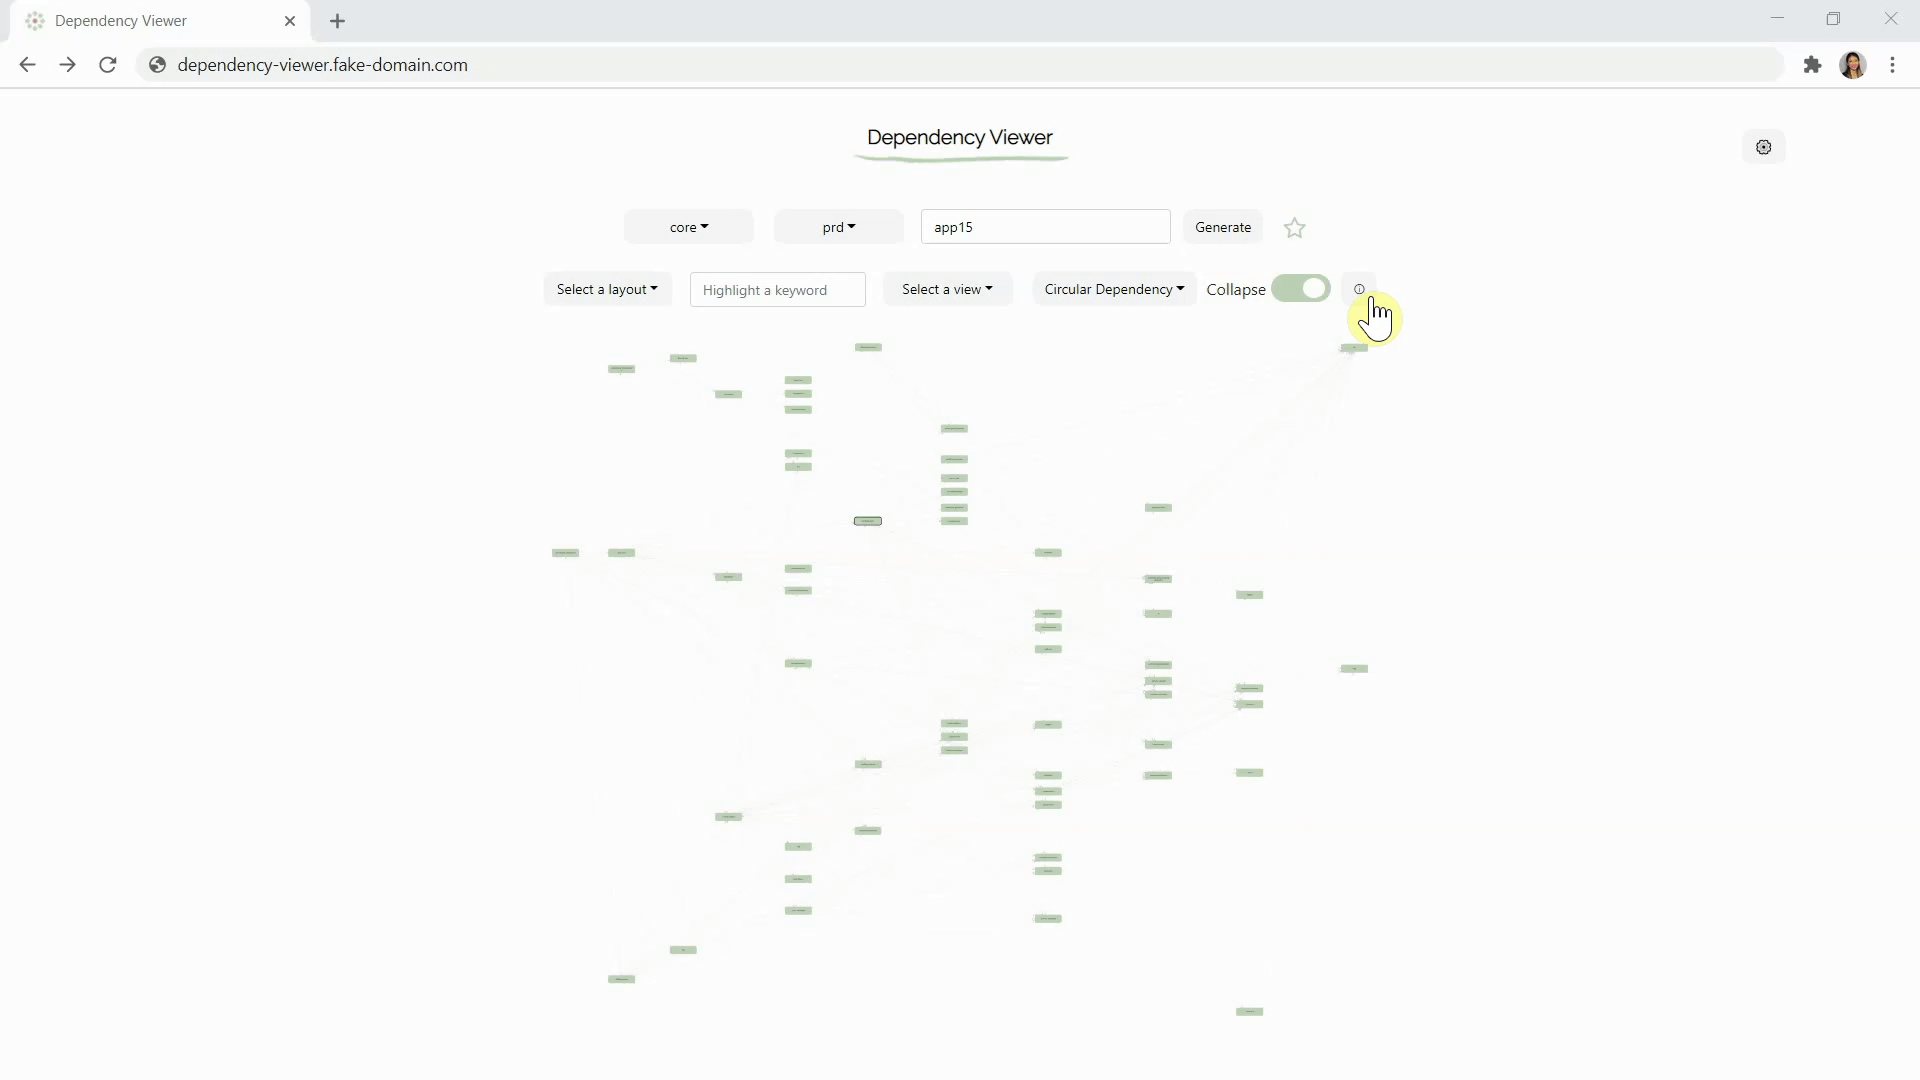
Task: Click the Highlight a keyword search box
Action: (x=777, y=289)
